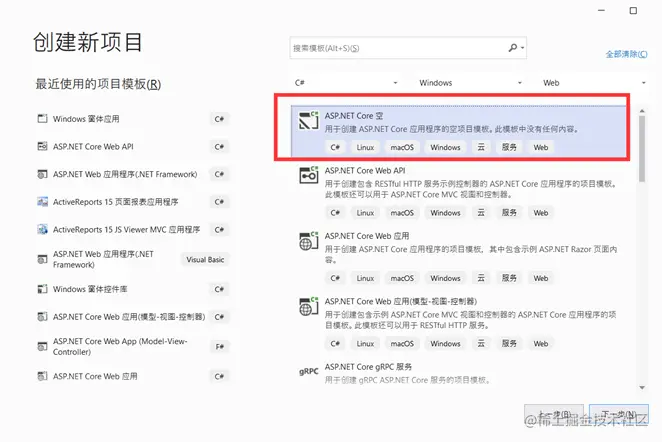Click the 上一步(B) back button
This screenshot has height=442, width=662.
pos(554,414)
